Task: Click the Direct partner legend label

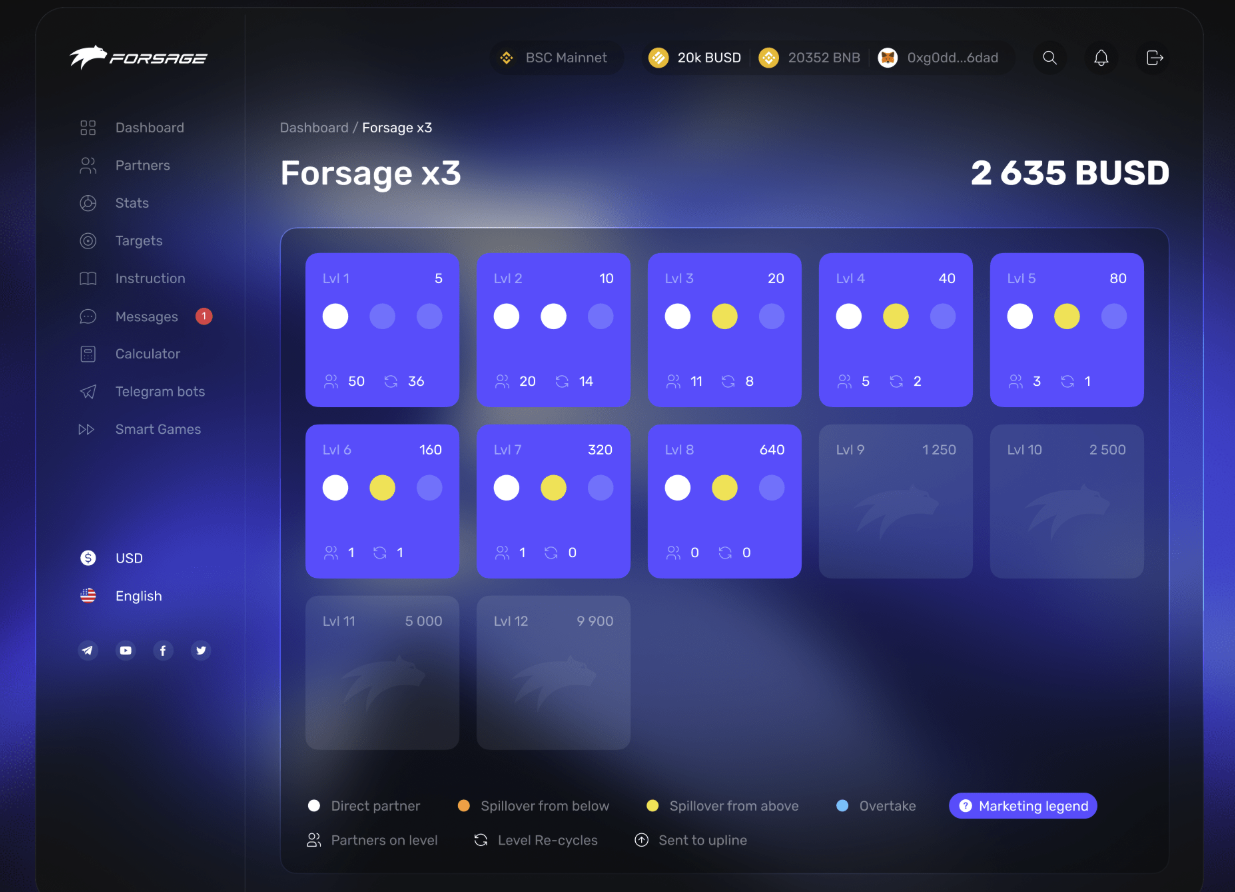Action: pyautogui.click(x=375, y=806)
